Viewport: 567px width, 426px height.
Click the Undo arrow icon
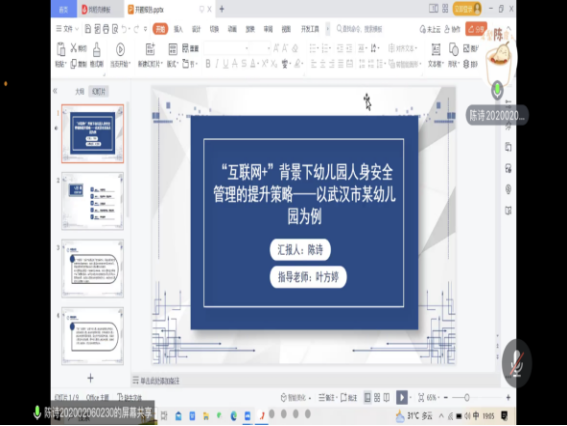coord(124,29)
